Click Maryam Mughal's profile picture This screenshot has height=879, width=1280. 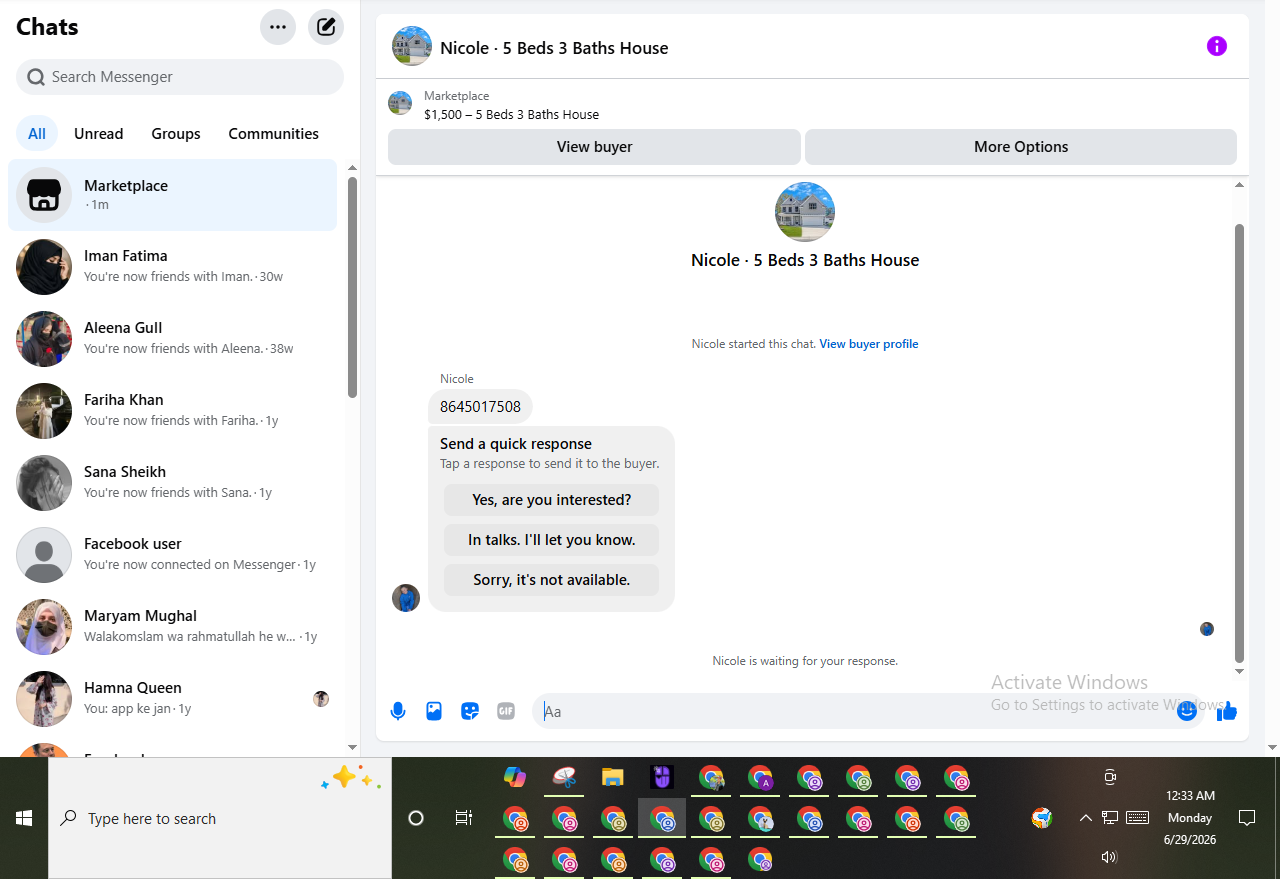tap(44, 627)
